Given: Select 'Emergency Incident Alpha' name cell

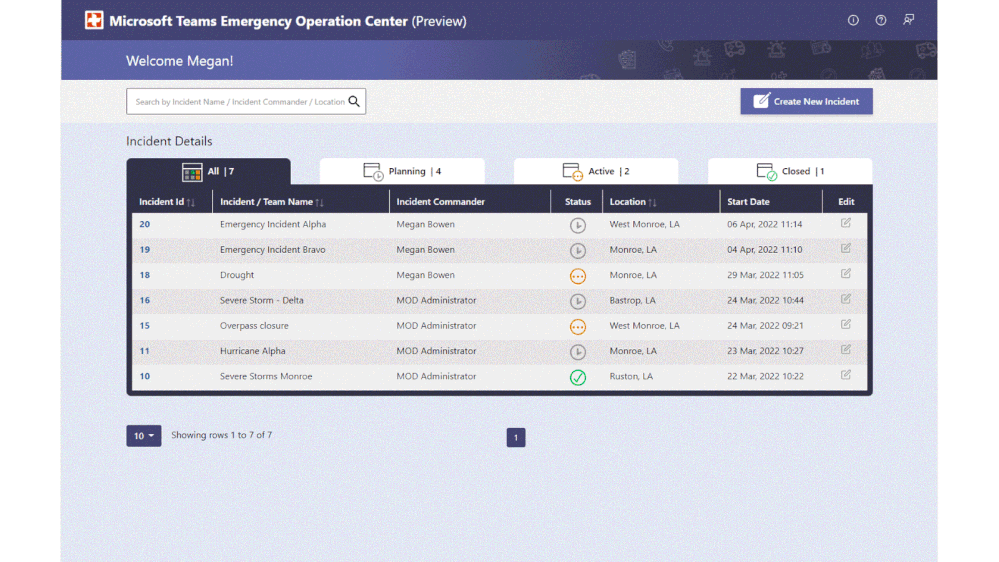Looking at the screenshot, I should click(x=273, y=224).
